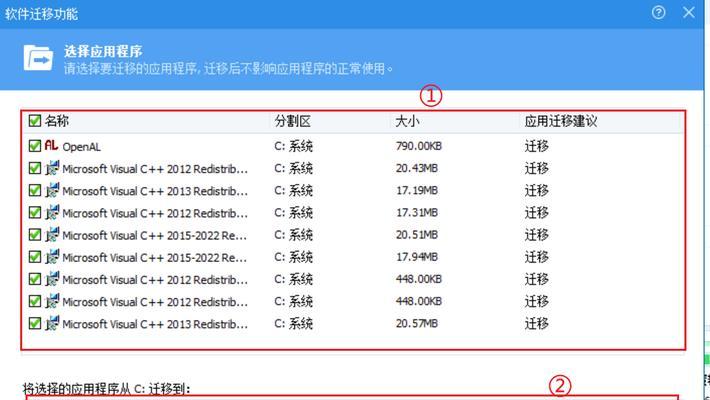Click the installer icon of the 20.57MB row

[x=52, y=323]
